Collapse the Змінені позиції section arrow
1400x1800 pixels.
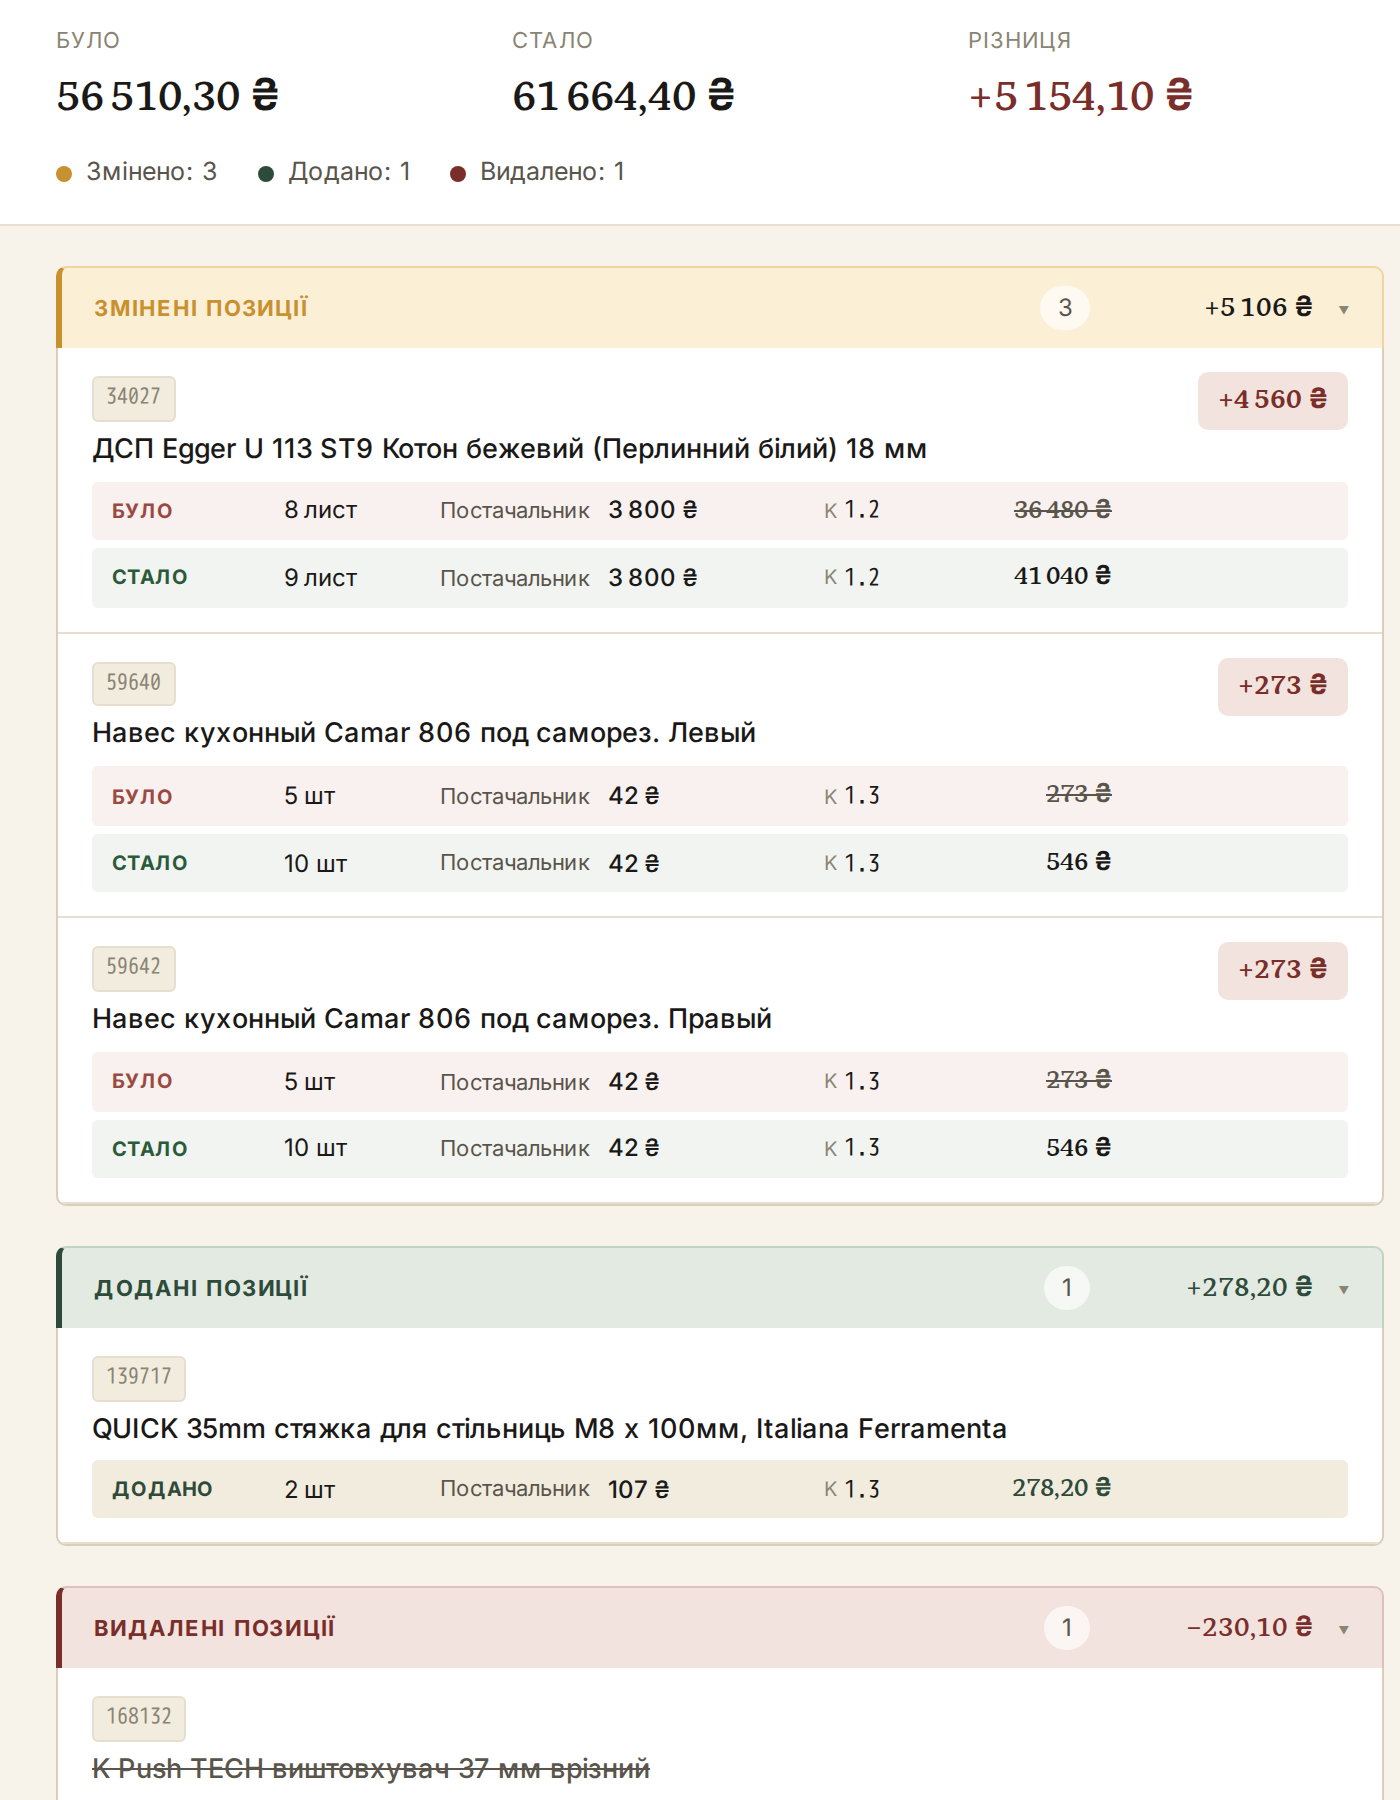click(1344, 309)
